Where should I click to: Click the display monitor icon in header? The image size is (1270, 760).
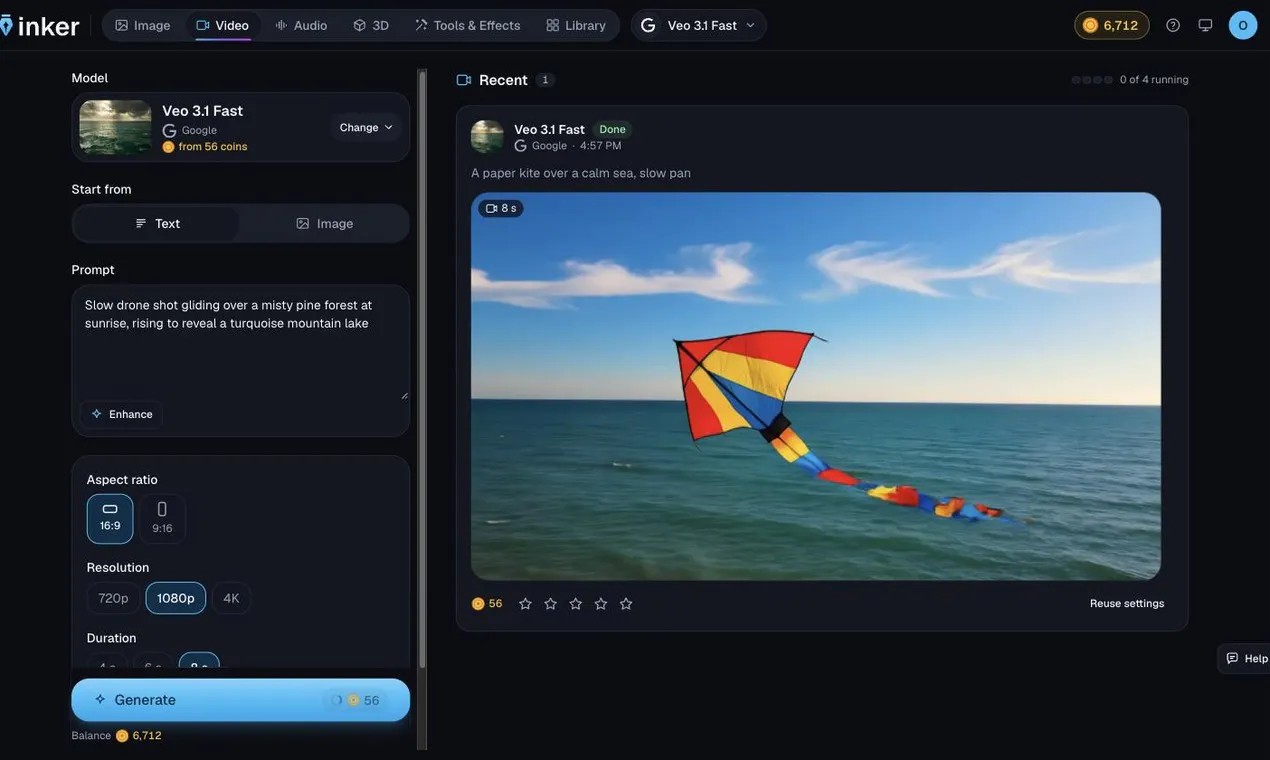tap(1205, 25)
